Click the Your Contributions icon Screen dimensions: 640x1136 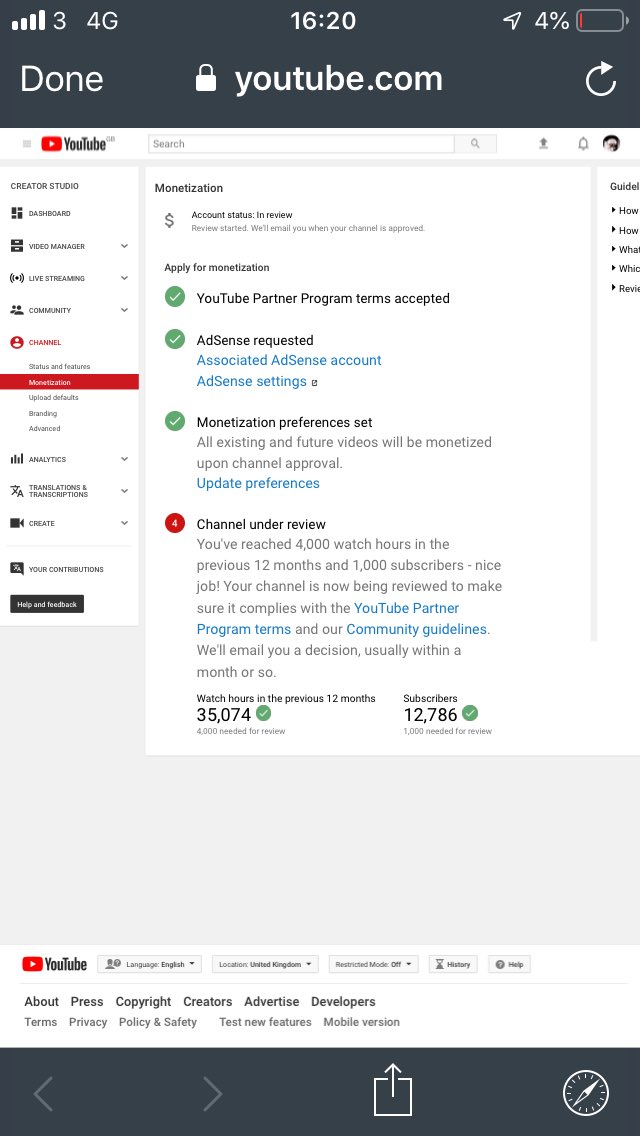coord(17,569)
